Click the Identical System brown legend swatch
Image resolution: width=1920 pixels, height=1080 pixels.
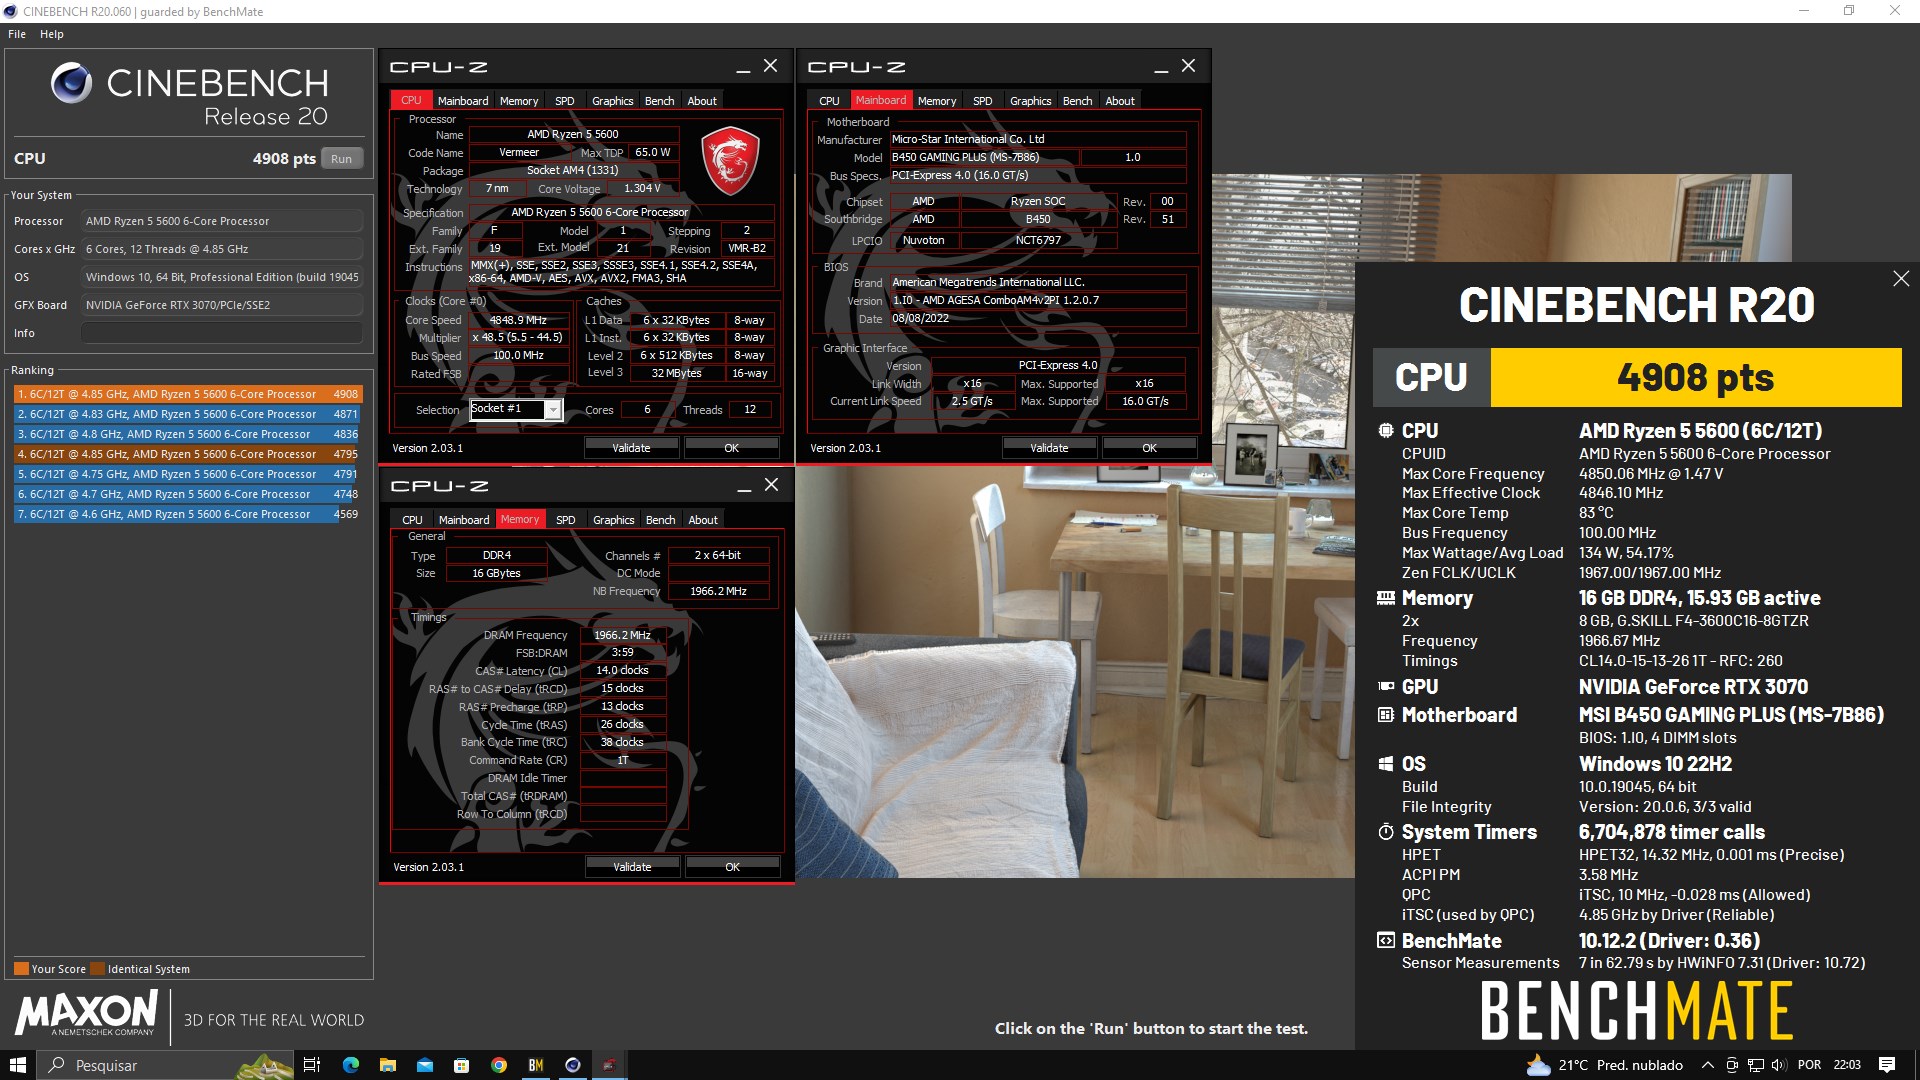click(x=97, y=969)
